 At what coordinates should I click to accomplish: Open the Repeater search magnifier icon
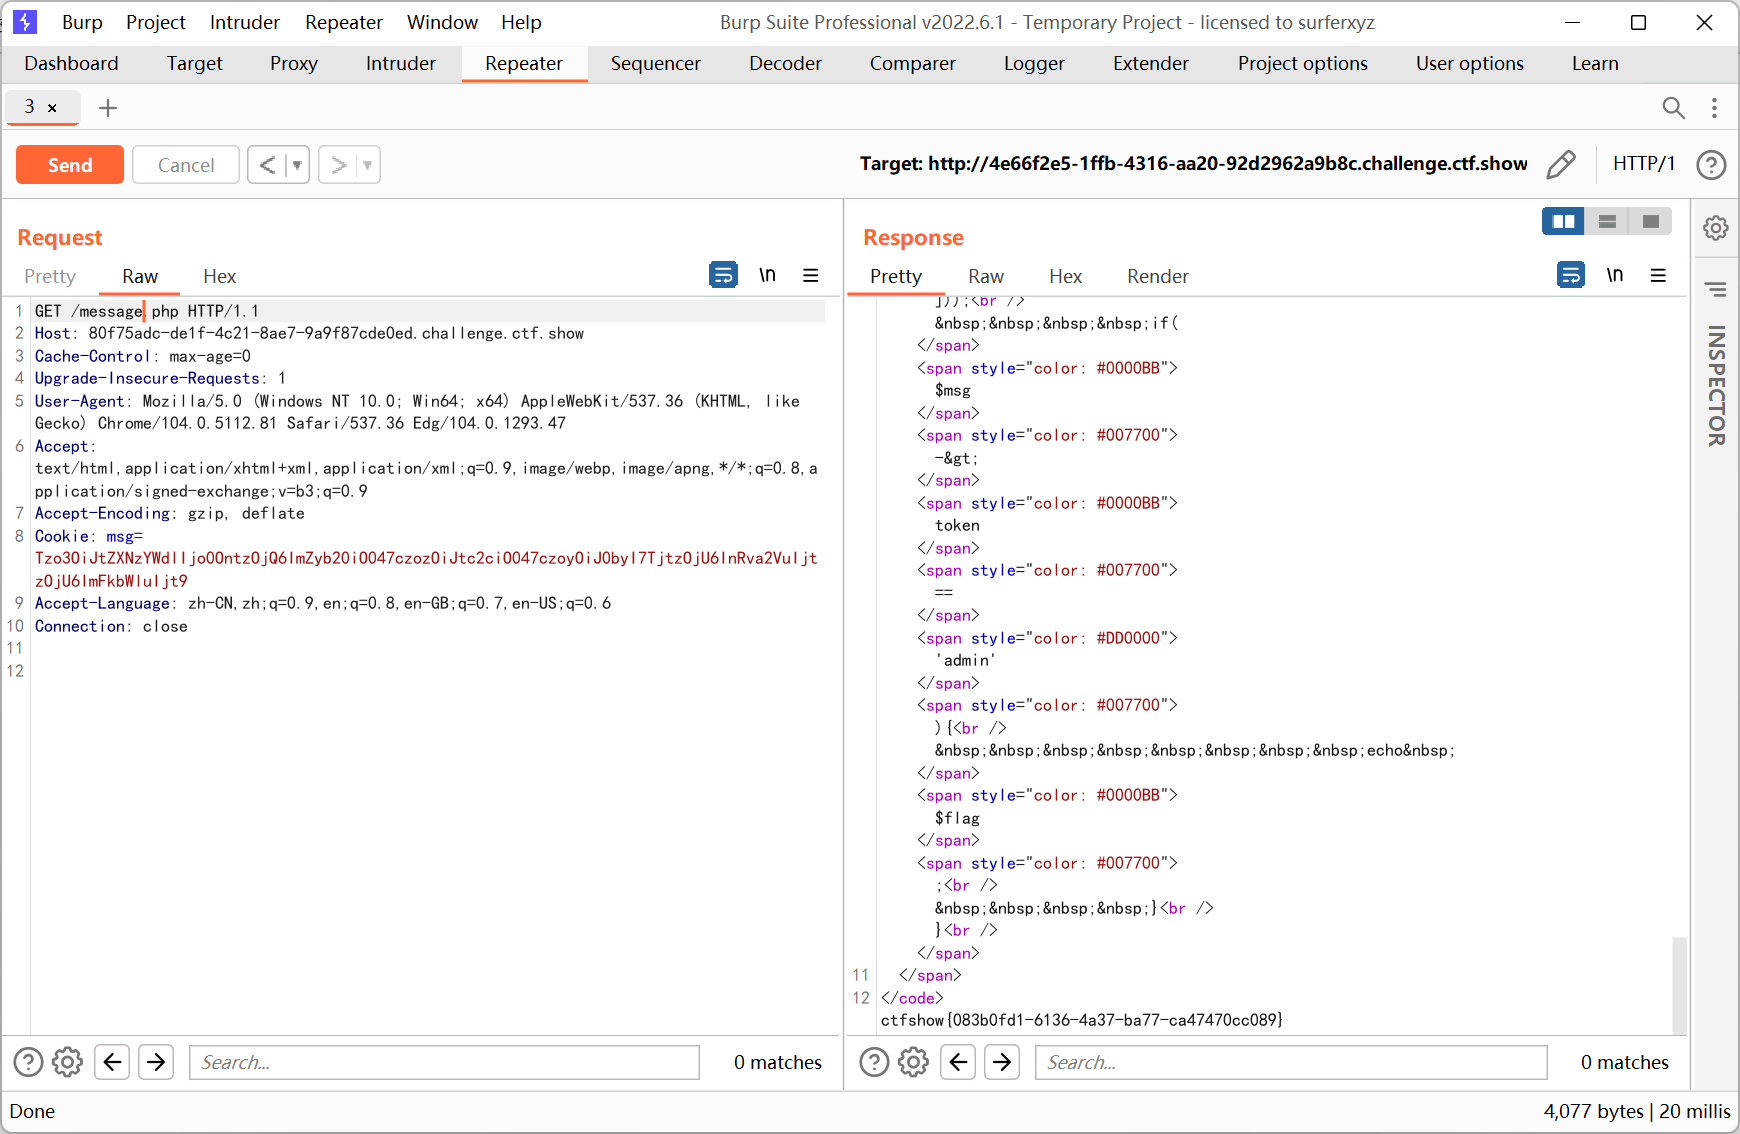click(x=1673, y=108)
